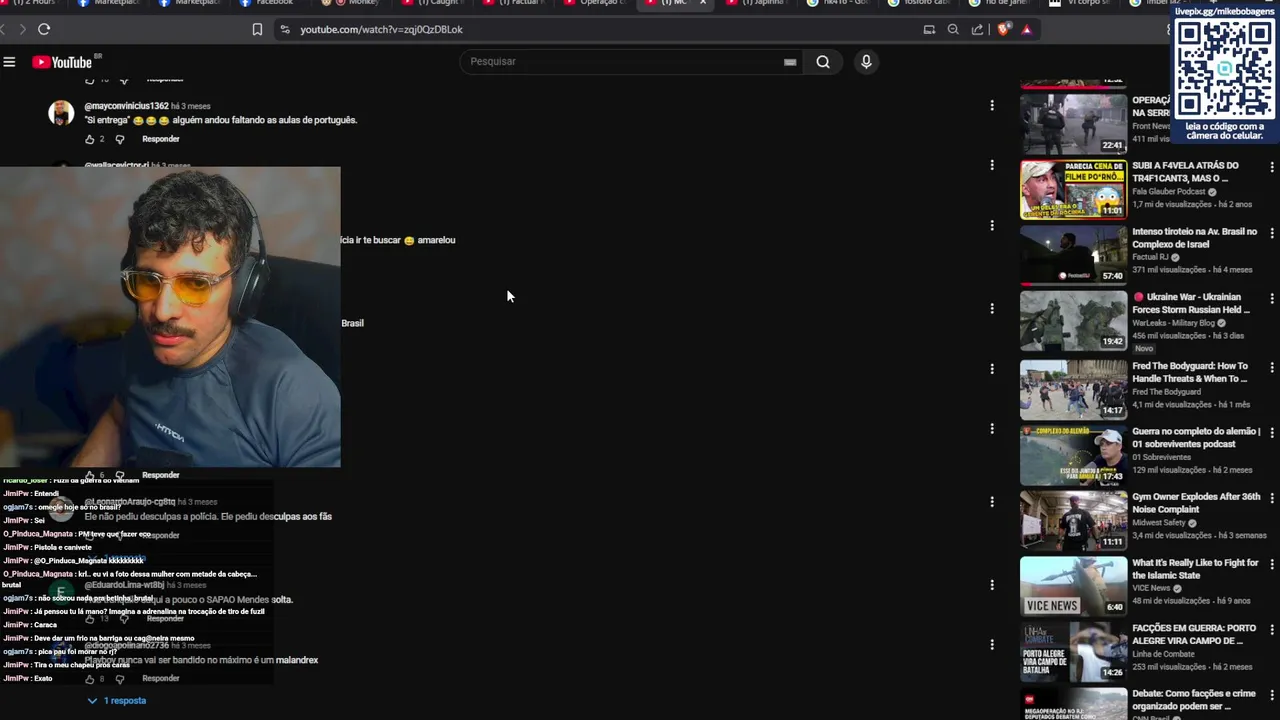
Task: Open 'Debate: Como facções e crime' video title
Action: click(x=1194, y=700)
